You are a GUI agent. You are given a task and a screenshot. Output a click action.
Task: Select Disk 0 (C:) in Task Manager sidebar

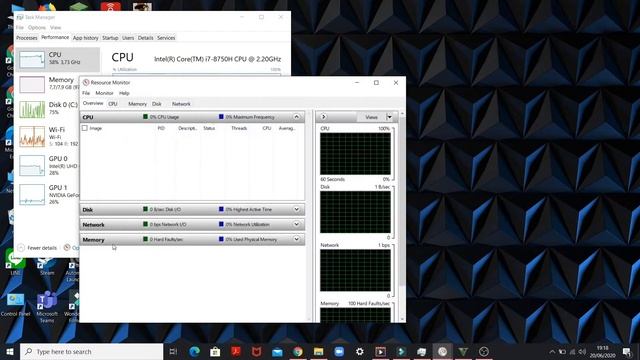tap(48, 109)
